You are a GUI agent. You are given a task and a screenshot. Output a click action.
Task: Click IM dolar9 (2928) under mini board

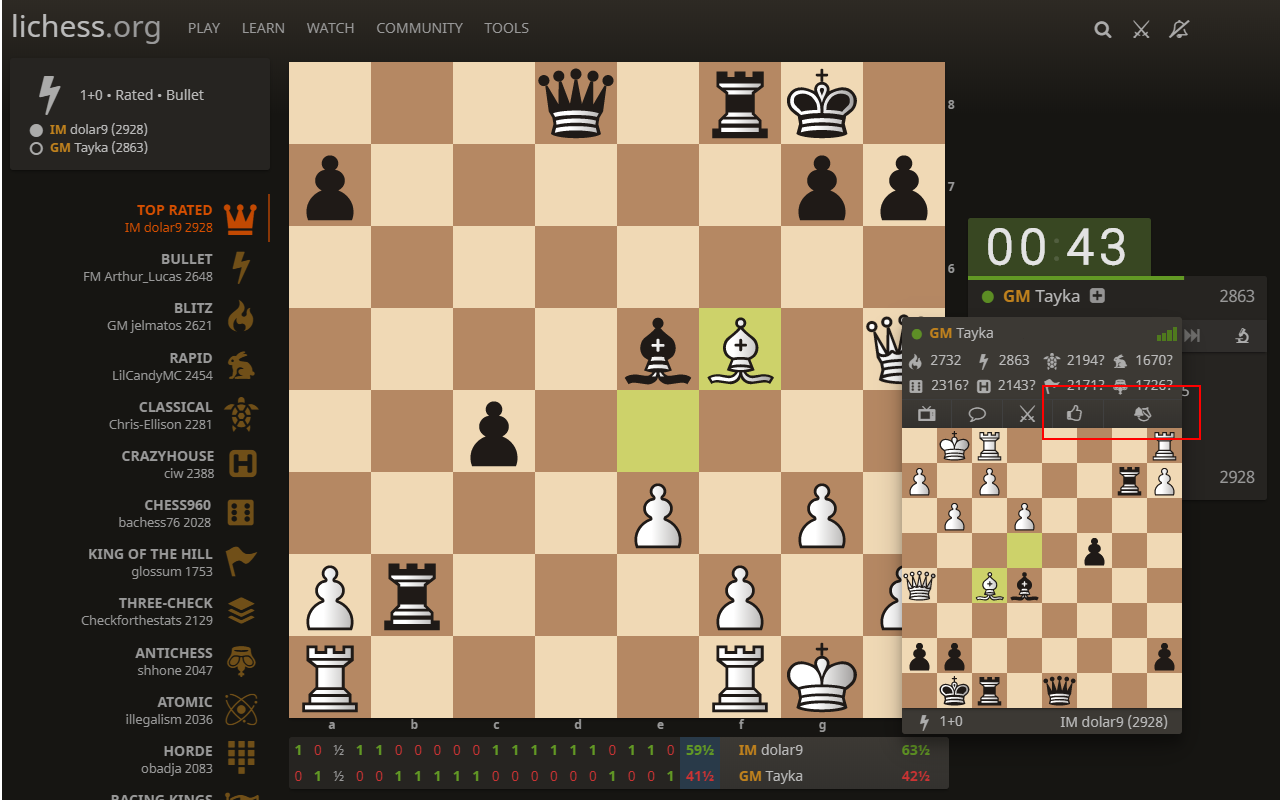[1113, 721]
